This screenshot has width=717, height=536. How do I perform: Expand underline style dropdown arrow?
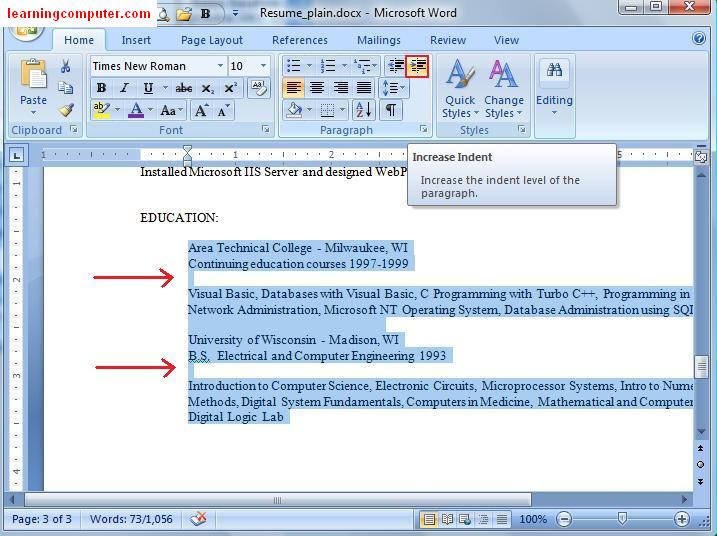(165, 88)
